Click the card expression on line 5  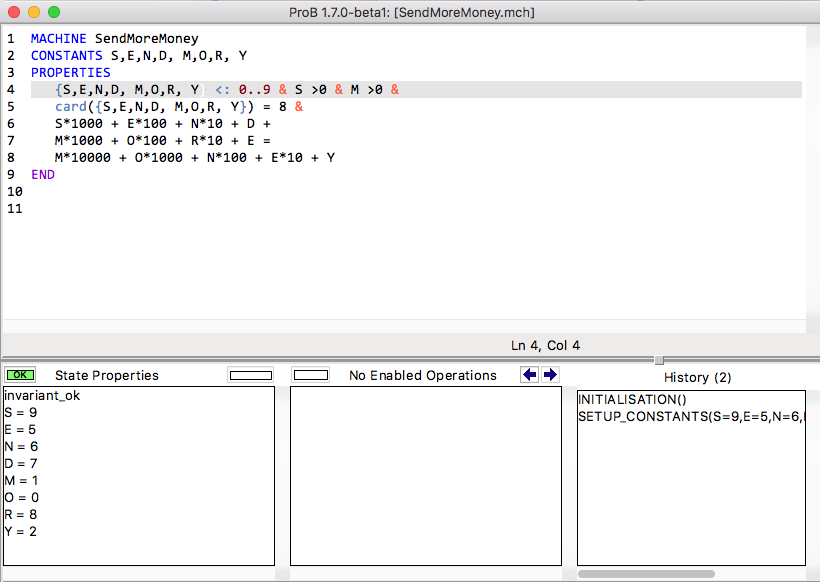[x=70, y=107]
